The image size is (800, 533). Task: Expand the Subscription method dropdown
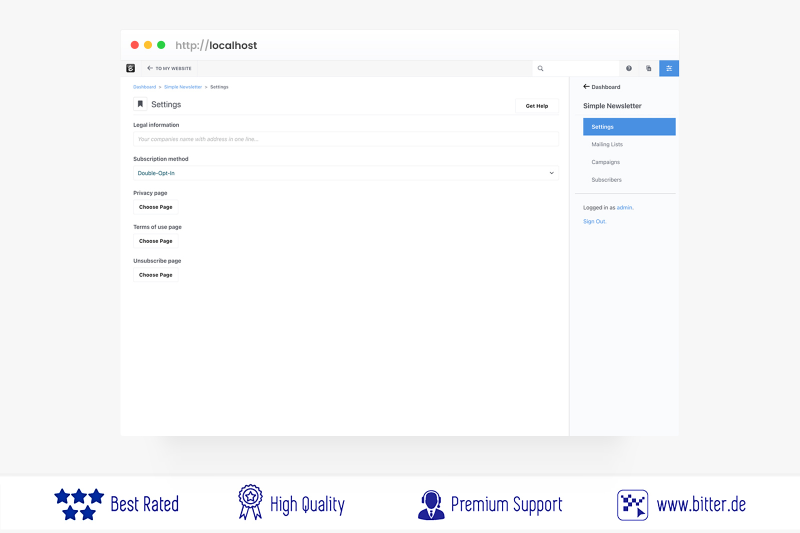[345, 173]
